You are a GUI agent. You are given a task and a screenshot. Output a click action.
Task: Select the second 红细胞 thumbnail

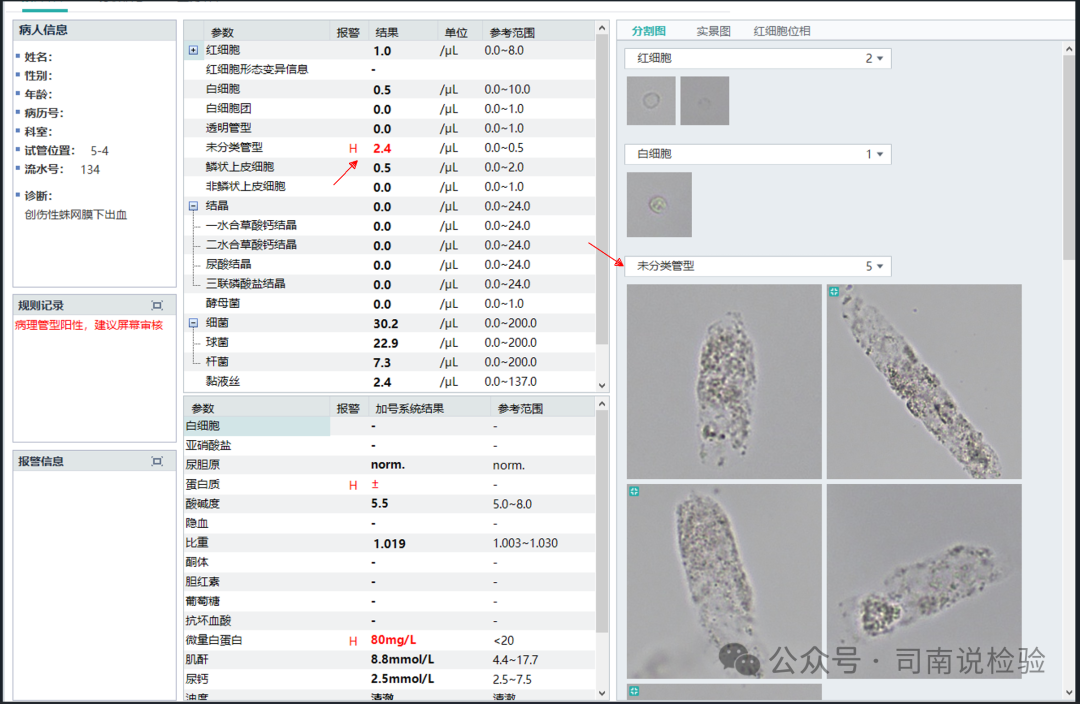705,101
